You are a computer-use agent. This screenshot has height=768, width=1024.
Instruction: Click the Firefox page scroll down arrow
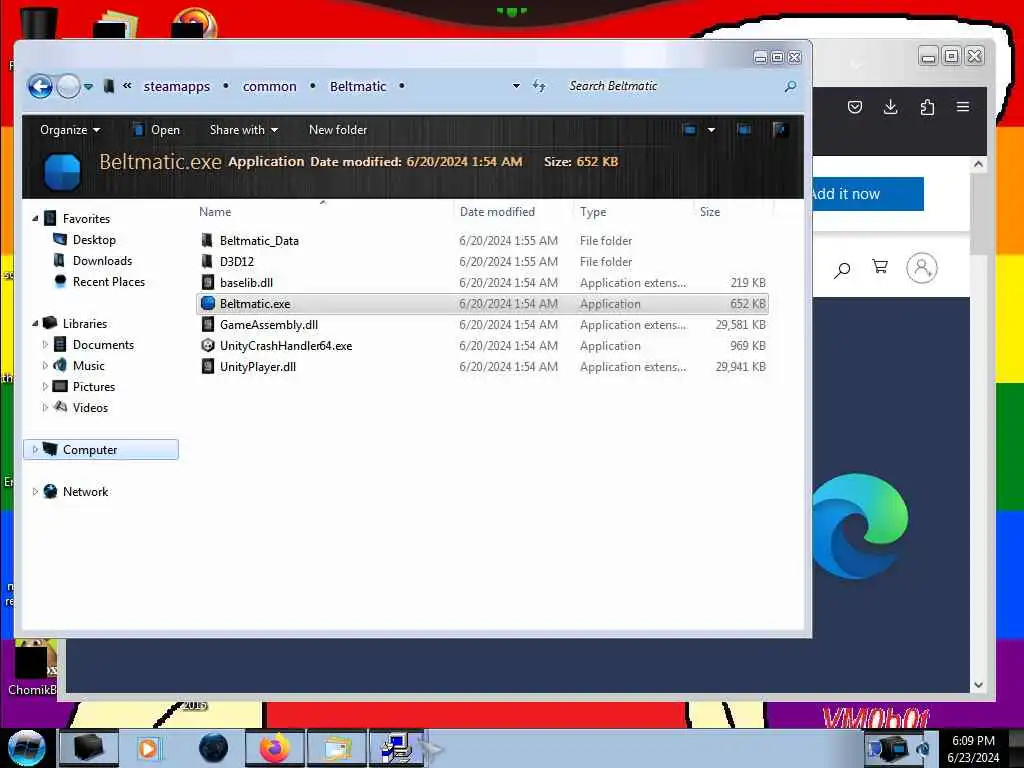click(x=978, y=685)
